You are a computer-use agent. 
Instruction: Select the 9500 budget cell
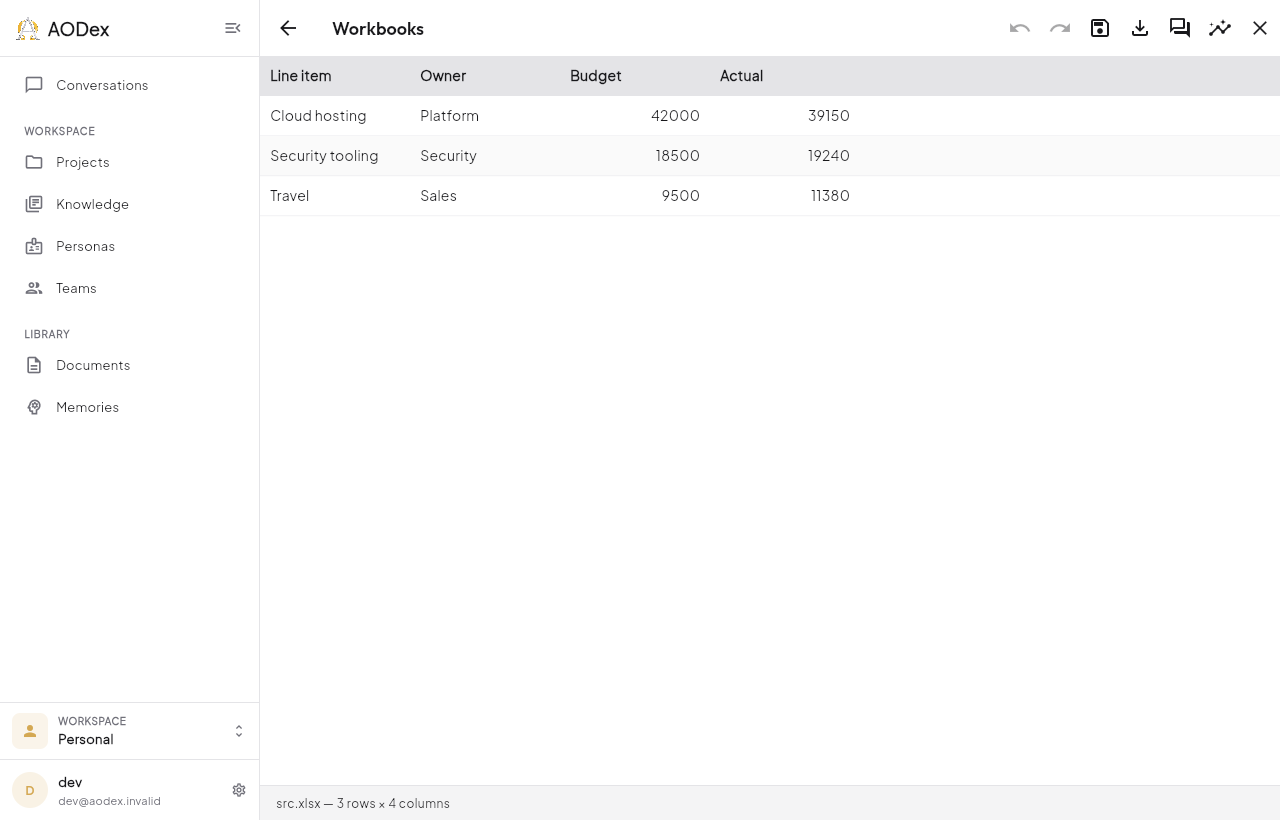(x=635, y=196)
